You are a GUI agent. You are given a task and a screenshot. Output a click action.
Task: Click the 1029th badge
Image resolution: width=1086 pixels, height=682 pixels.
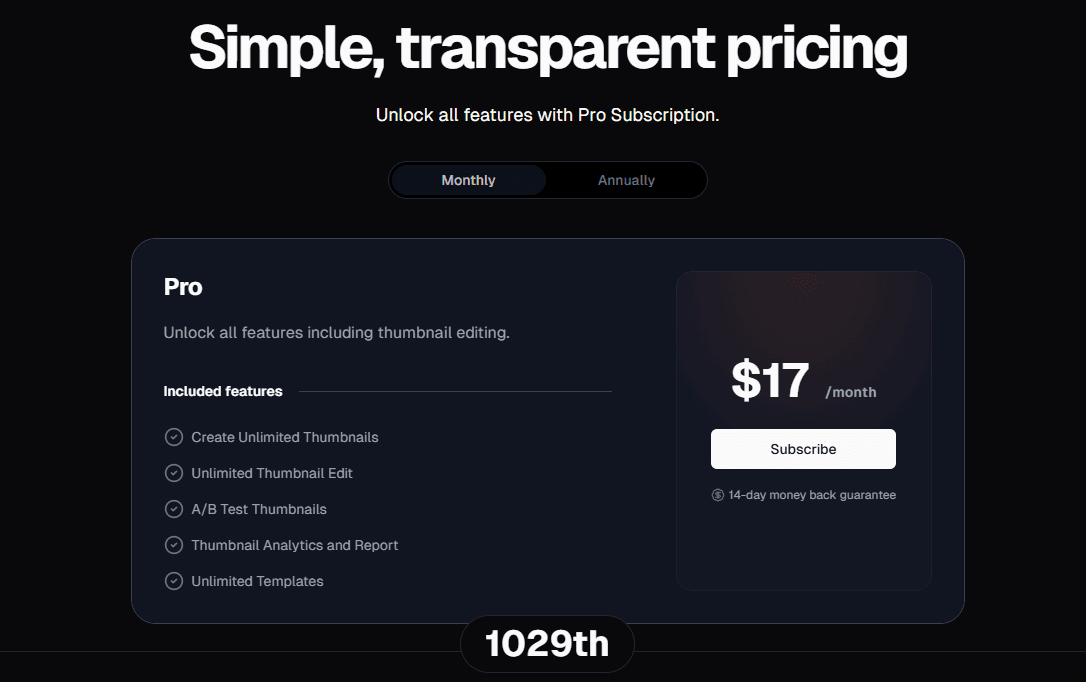(x=547, y=644)
